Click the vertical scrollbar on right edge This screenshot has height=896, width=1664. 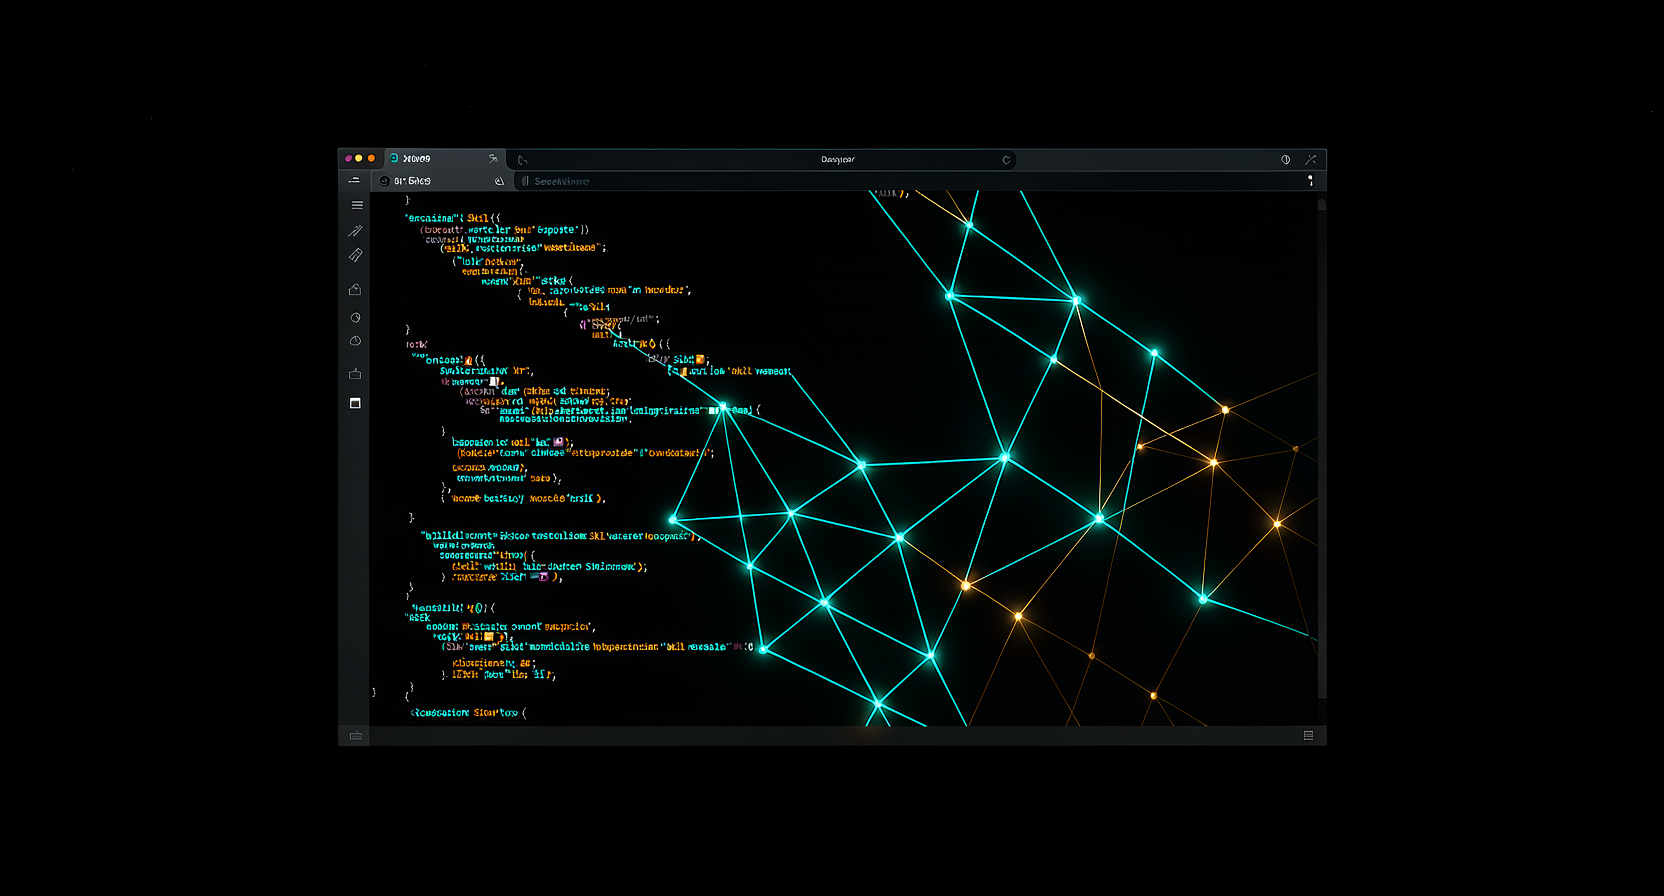coord(1321,450)
